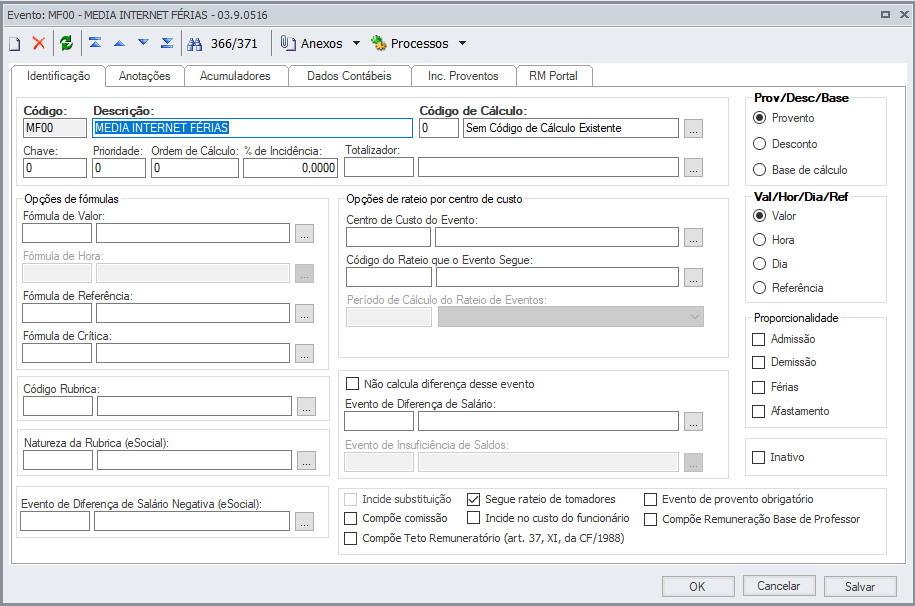
Task: Go to last record arrow icon
Action: (x=167, y=43)
